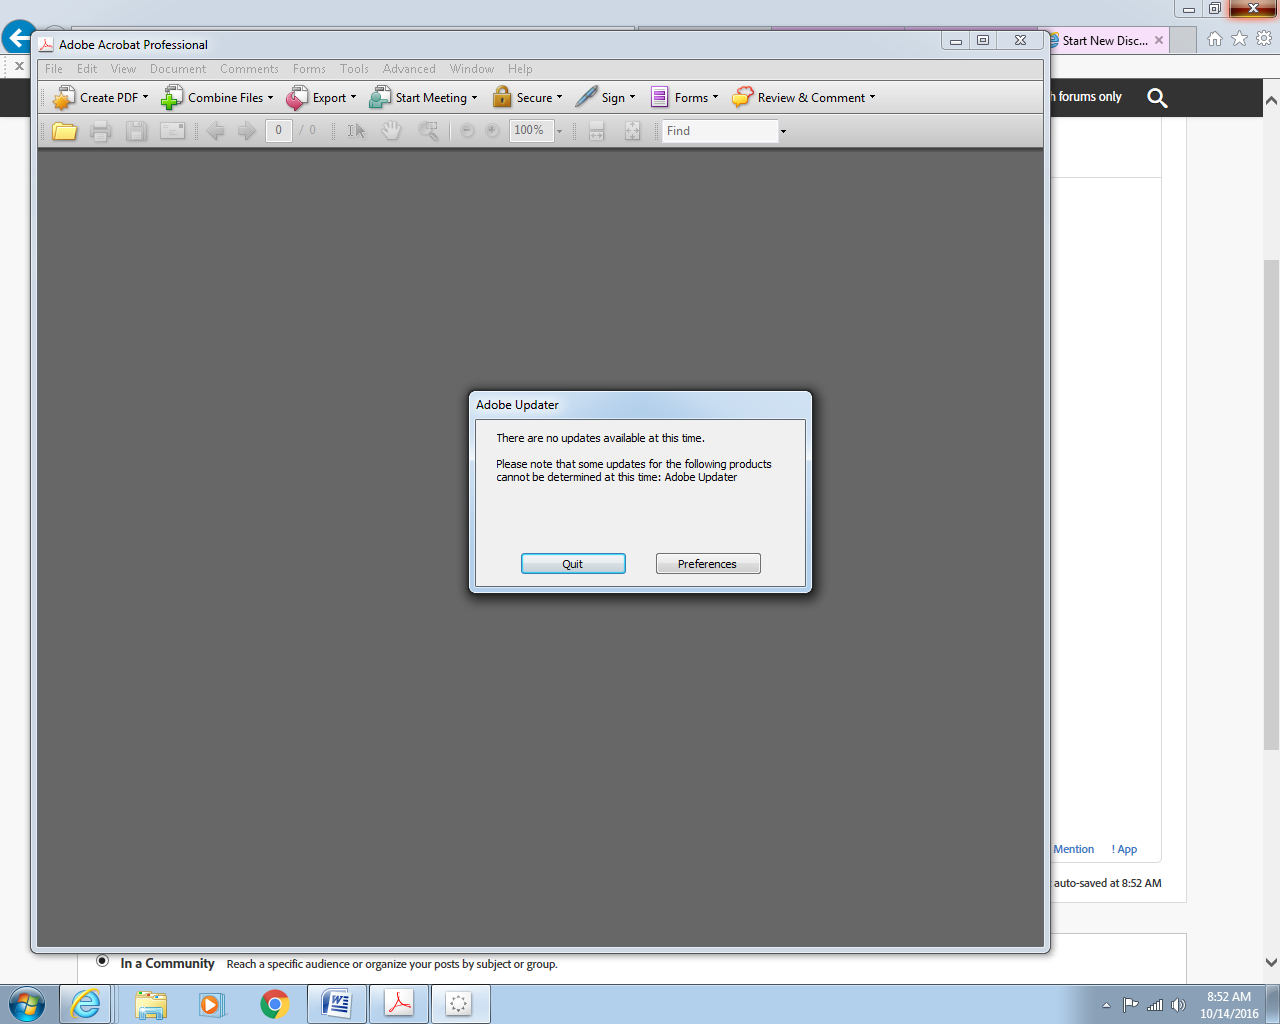
Task: Open the zoom percentage dropdown arrow
Action: point(560,131)
